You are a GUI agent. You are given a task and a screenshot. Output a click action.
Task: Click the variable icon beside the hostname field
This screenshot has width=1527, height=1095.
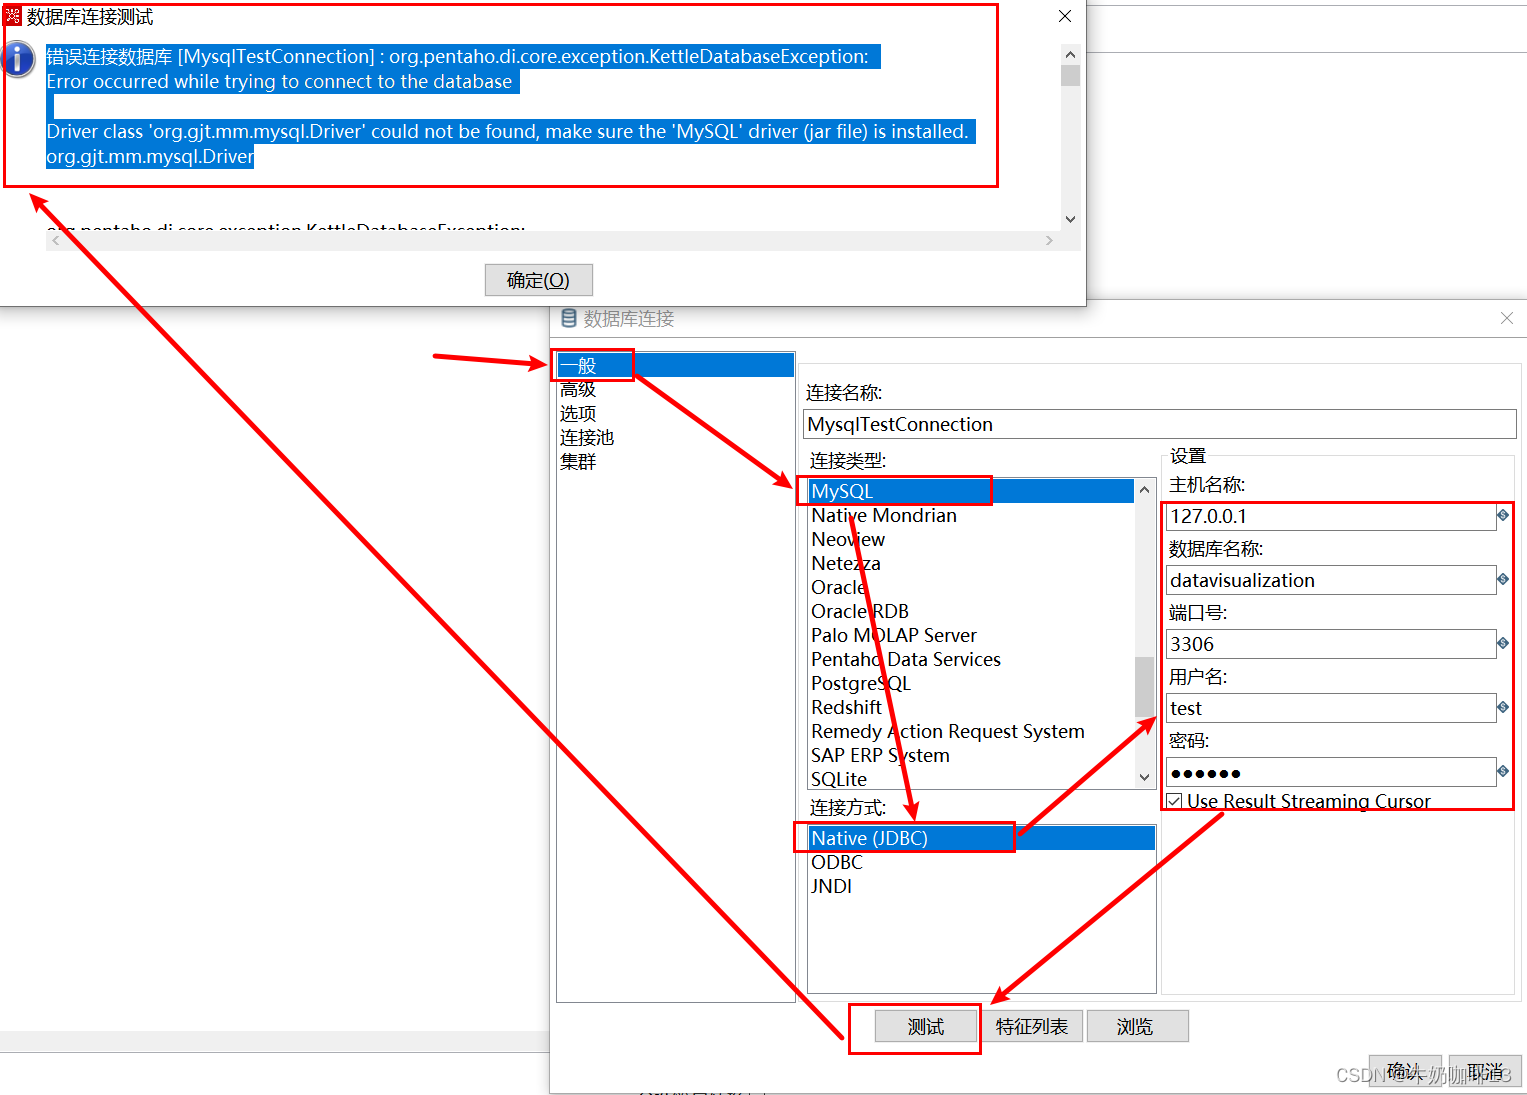point(1502,516)
